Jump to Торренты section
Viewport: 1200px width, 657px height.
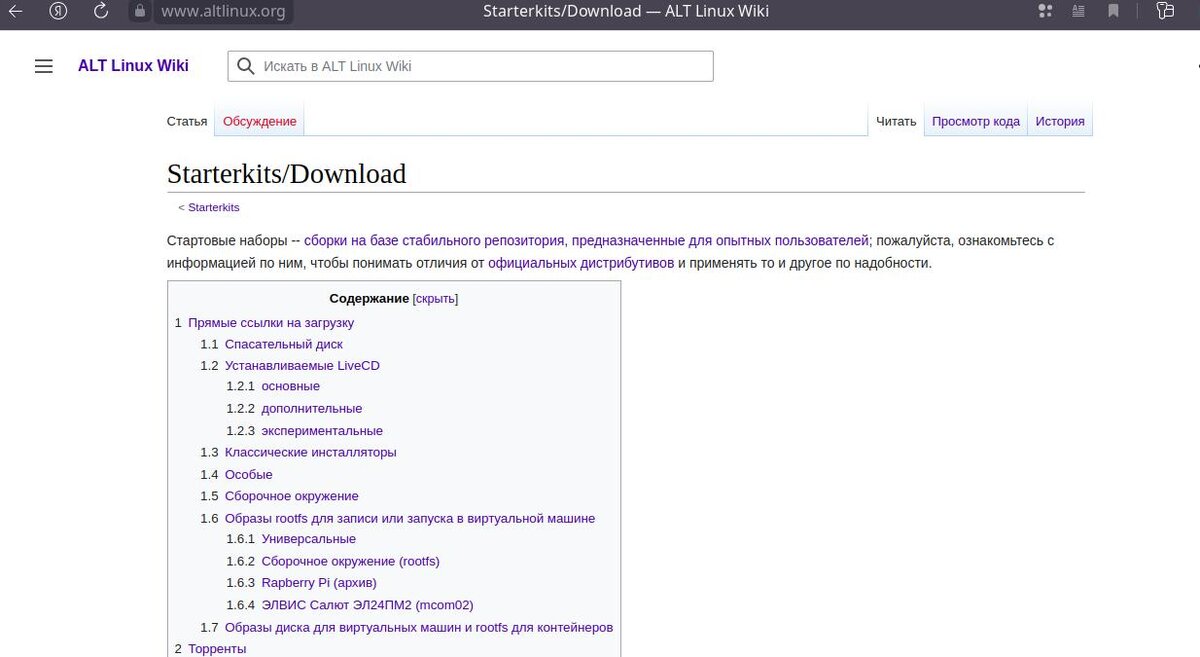pos(217,649)
